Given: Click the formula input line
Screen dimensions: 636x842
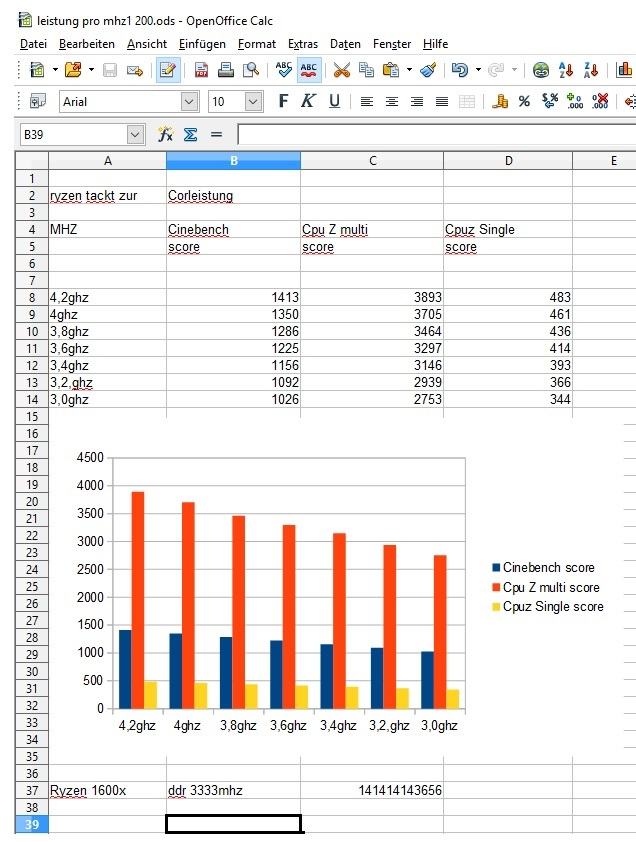Looking at the screenshot, I should (437, 134).
